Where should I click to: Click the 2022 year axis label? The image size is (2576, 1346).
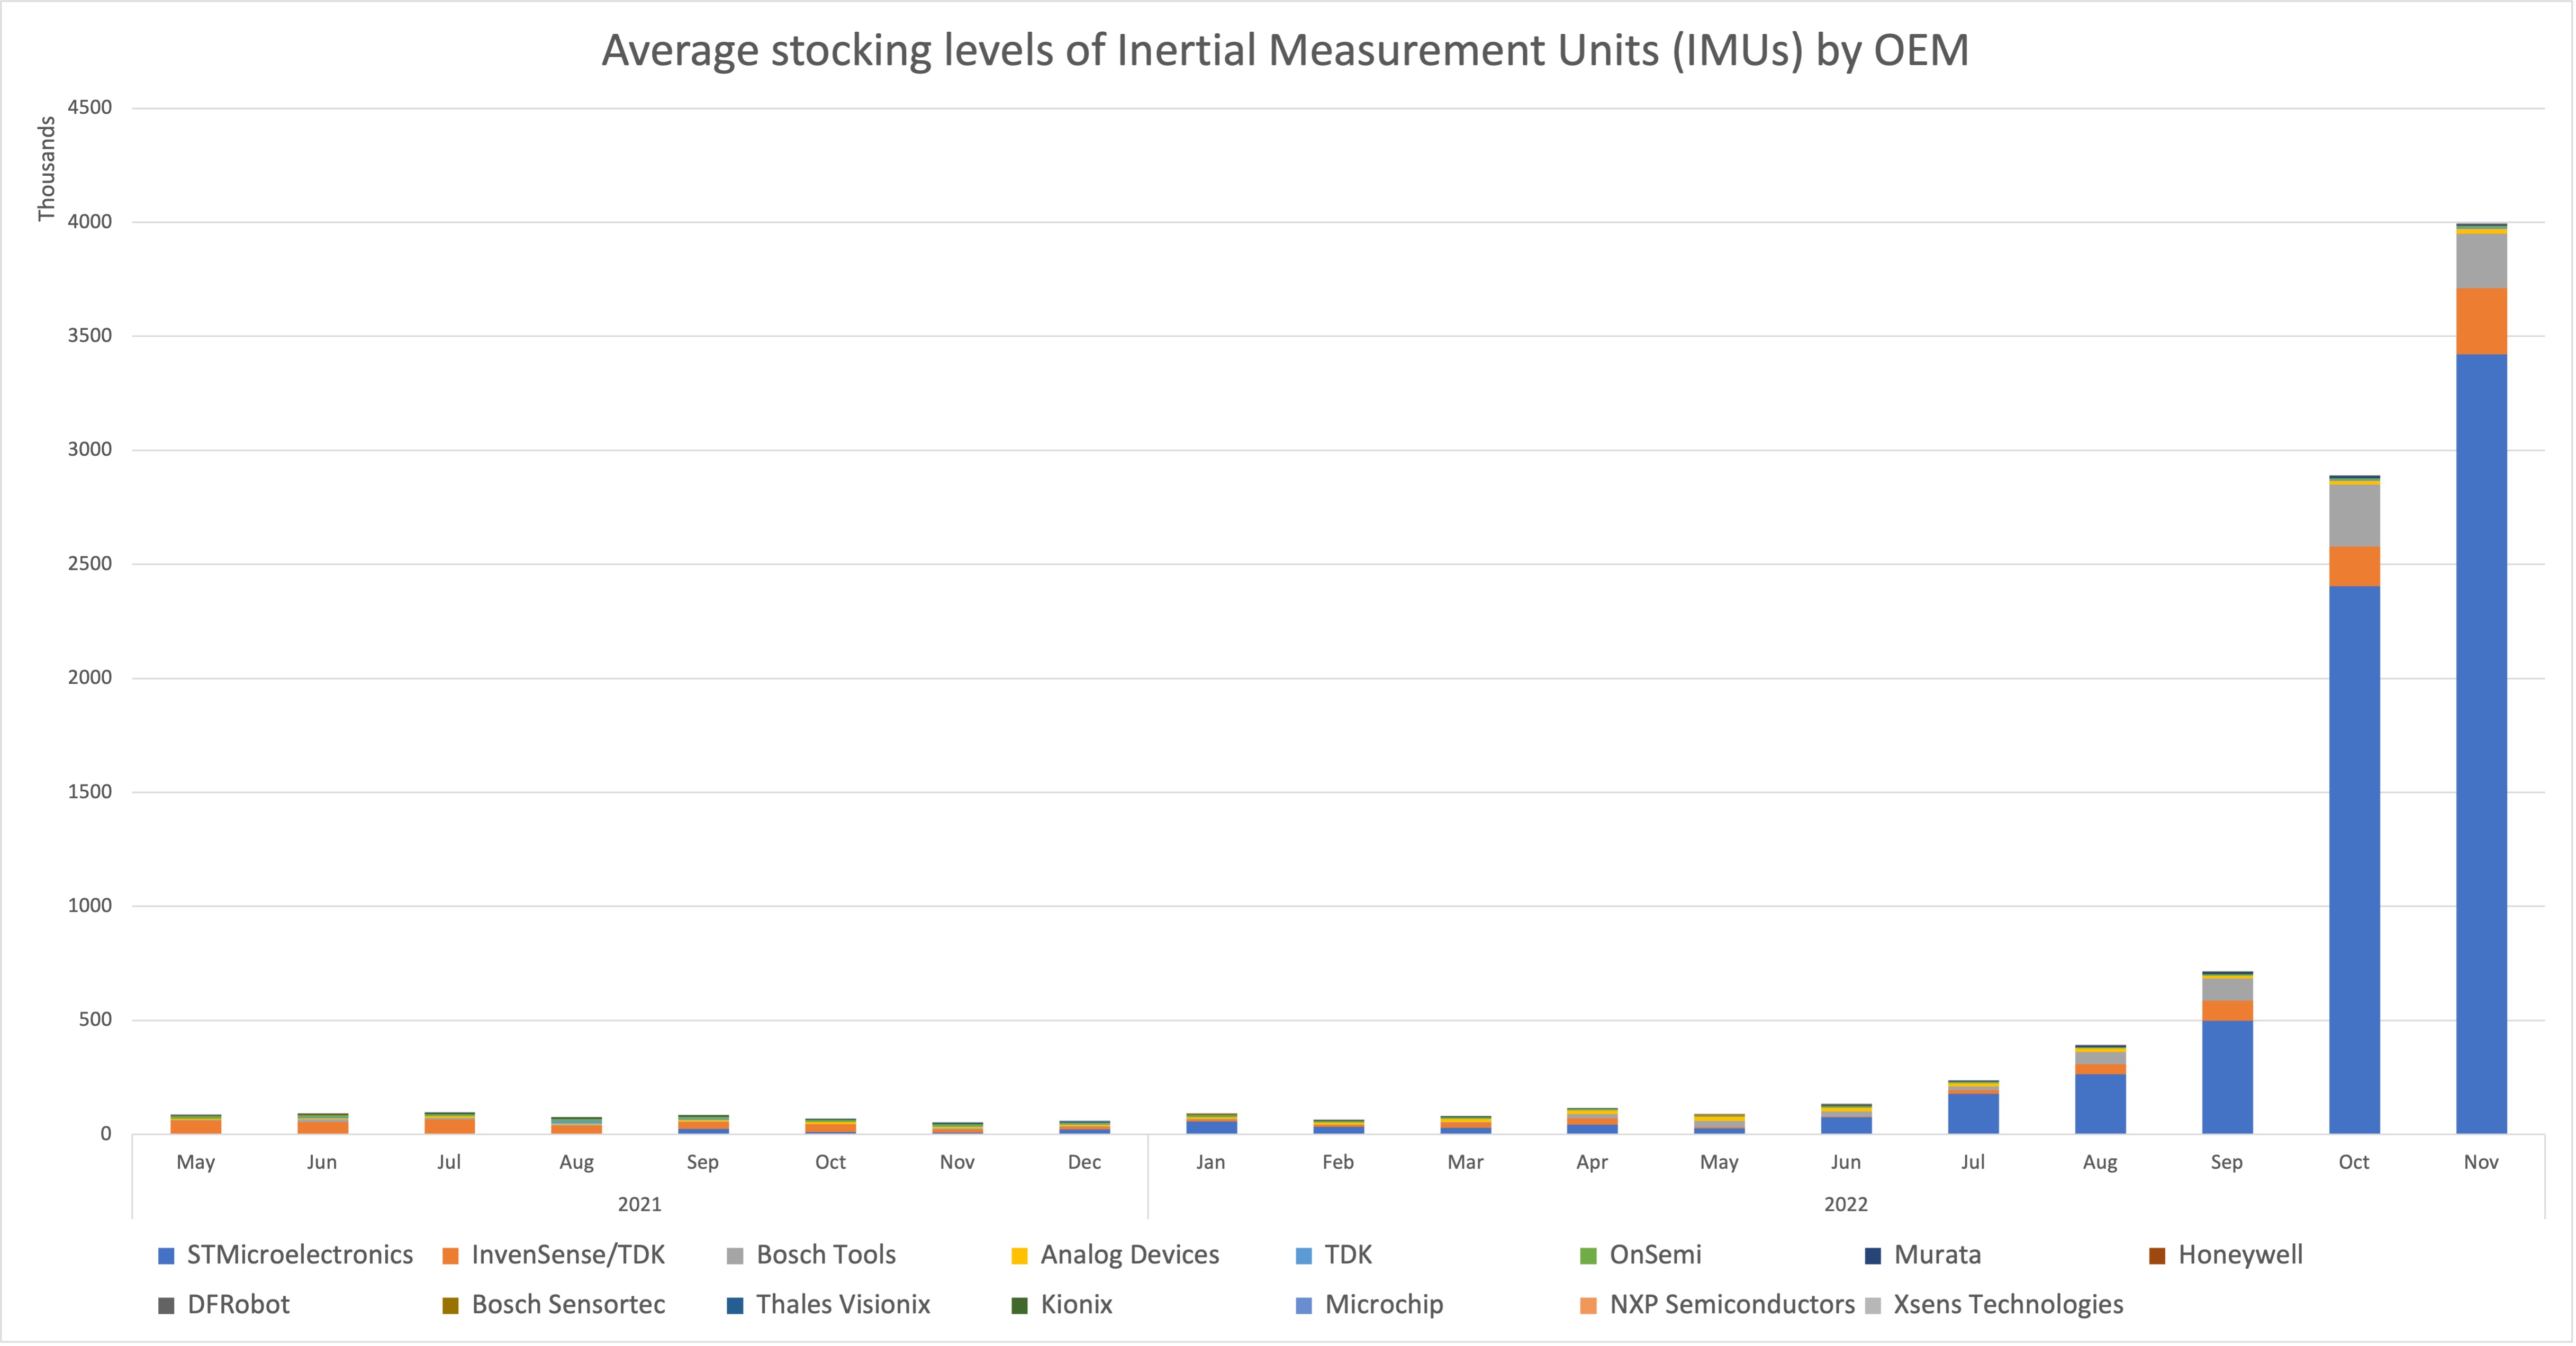(x=1845, y=1205)
